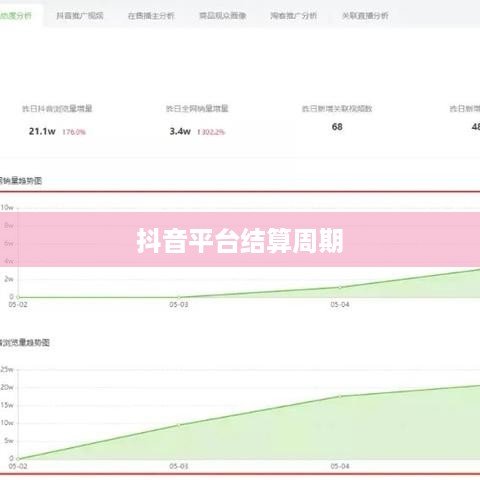480x480 pixels.
Task: Click the 销量趋势图 chart title
Action: (x=21, y=181)
